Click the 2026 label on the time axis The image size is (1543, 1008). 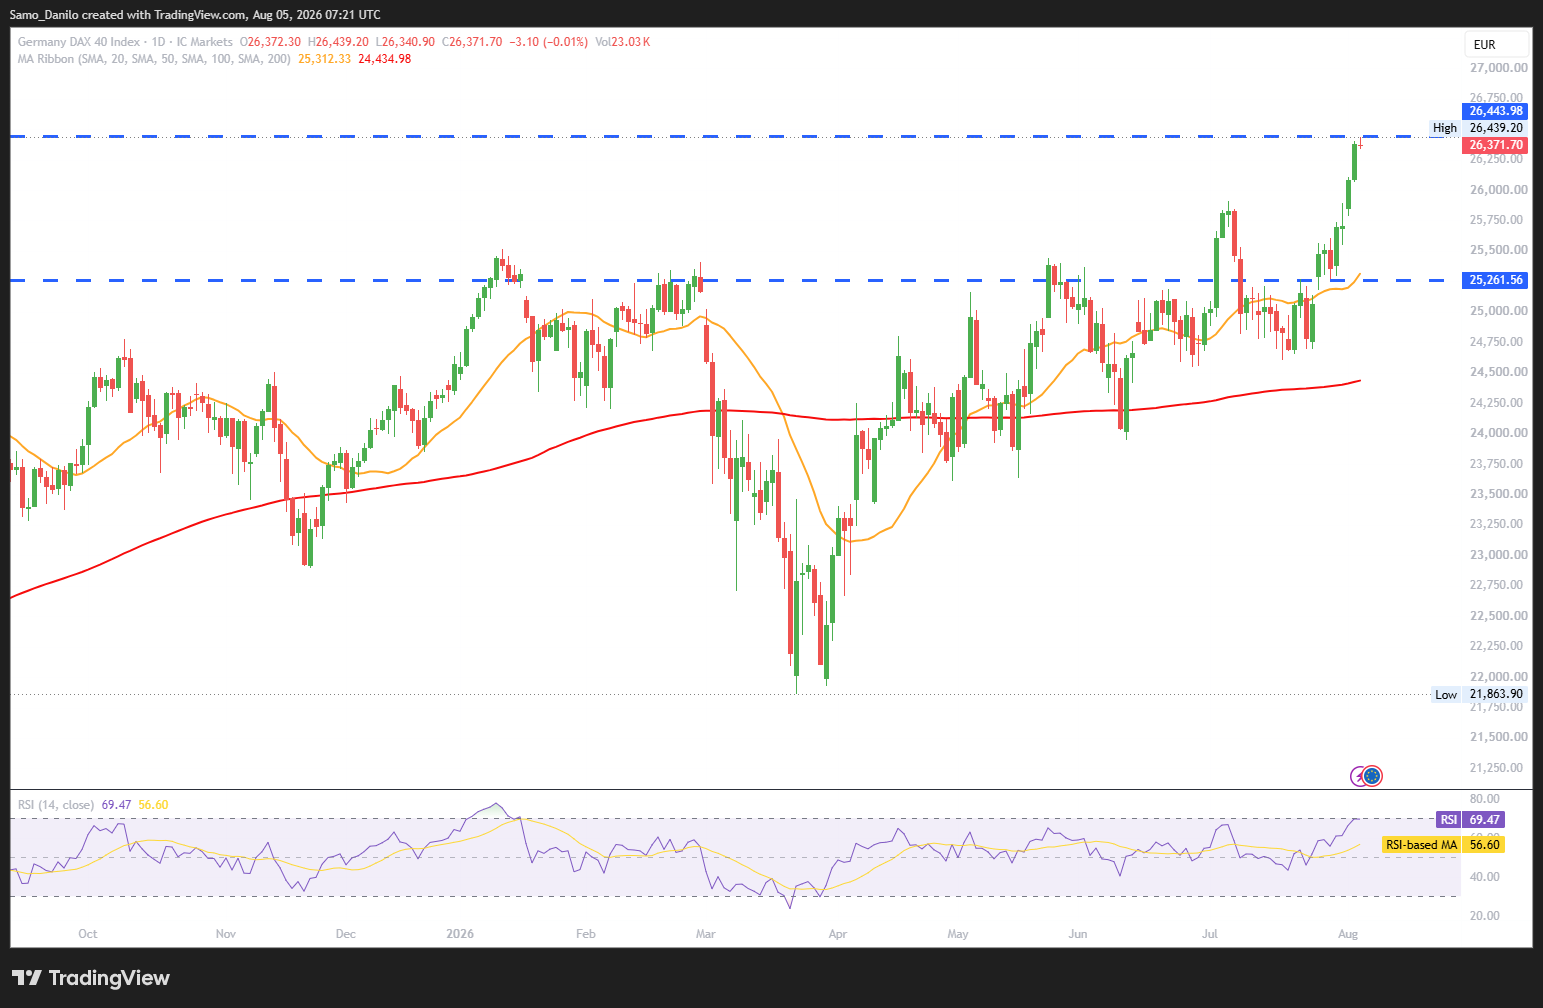[x=460, y=934]
